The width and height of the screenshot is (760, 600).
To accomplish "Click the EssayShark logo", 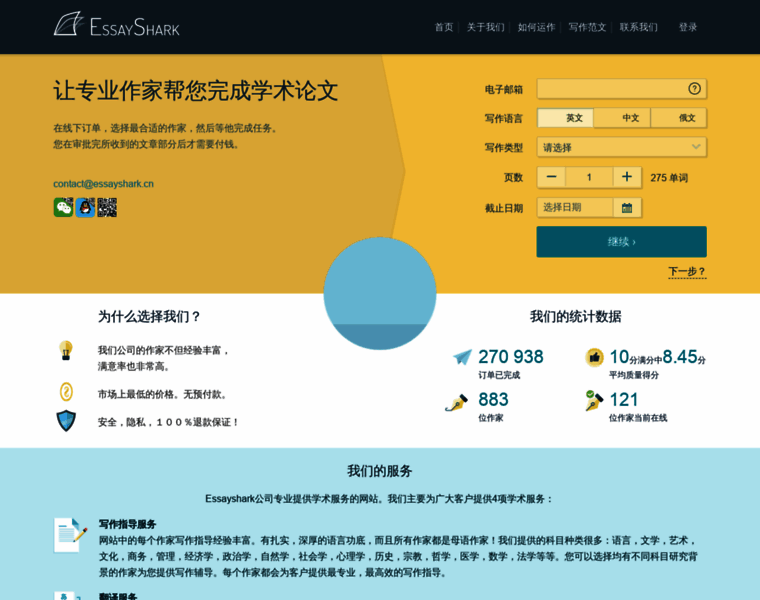I will pos(116,24).
